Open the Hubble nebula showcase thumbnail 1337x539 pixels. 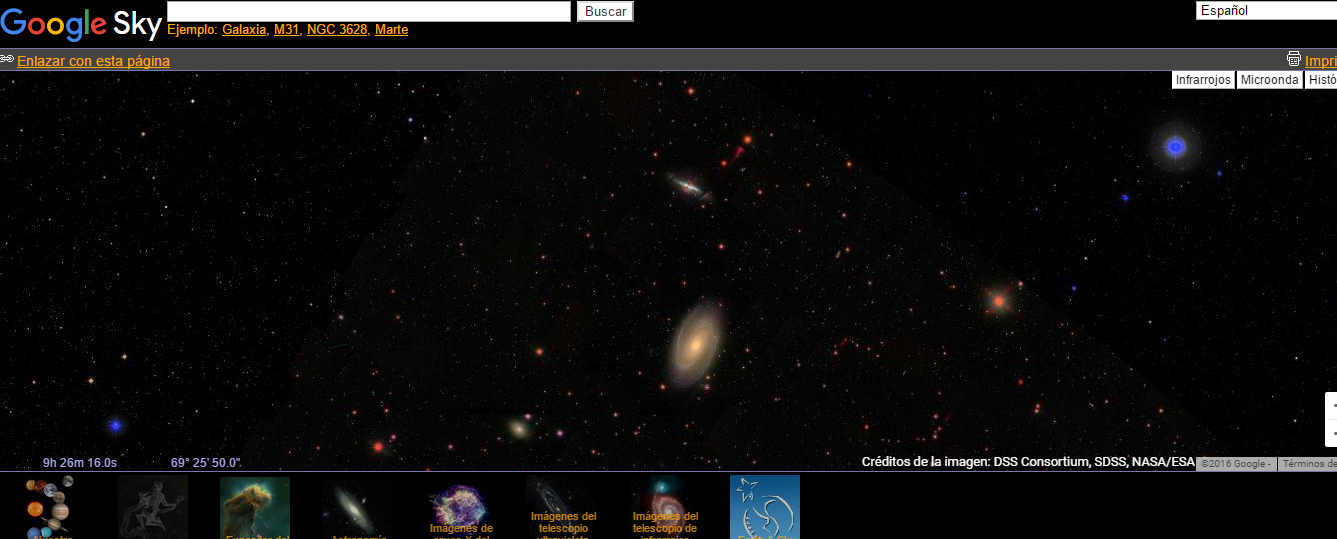tap(255, 507)
